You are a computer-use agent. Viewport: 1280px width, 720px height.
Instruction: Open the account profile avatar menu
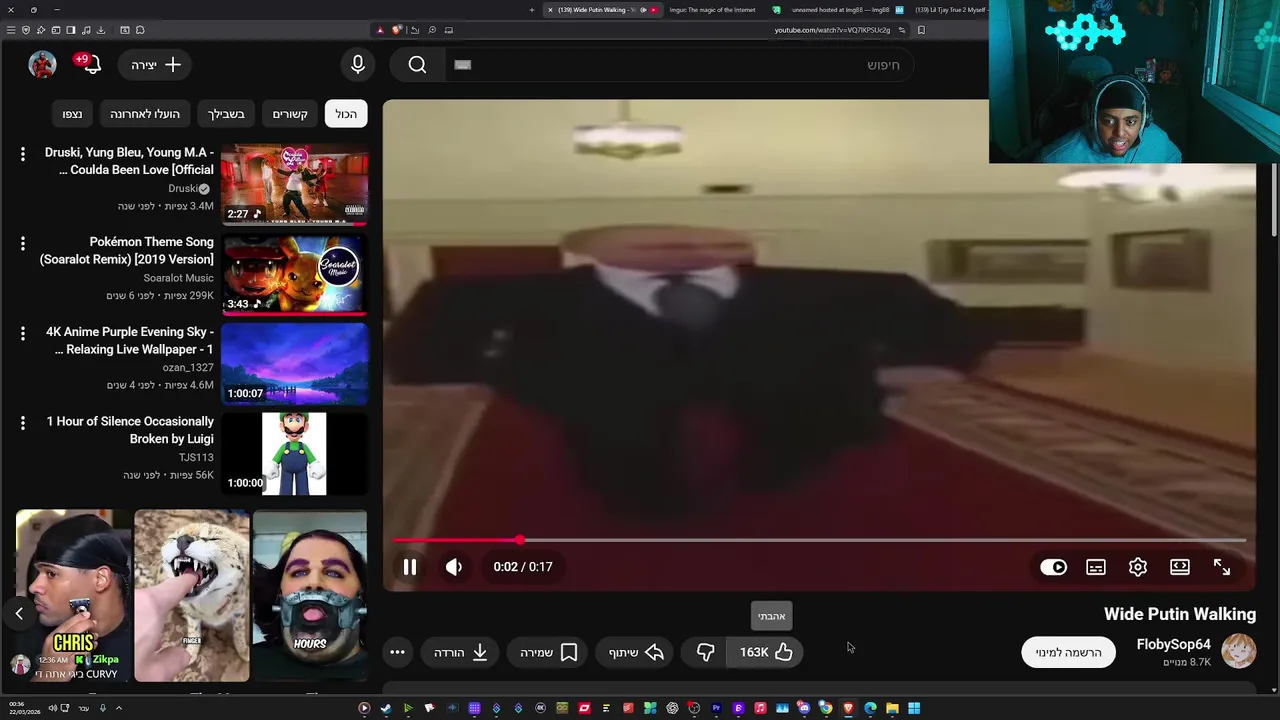click(42, 65)
